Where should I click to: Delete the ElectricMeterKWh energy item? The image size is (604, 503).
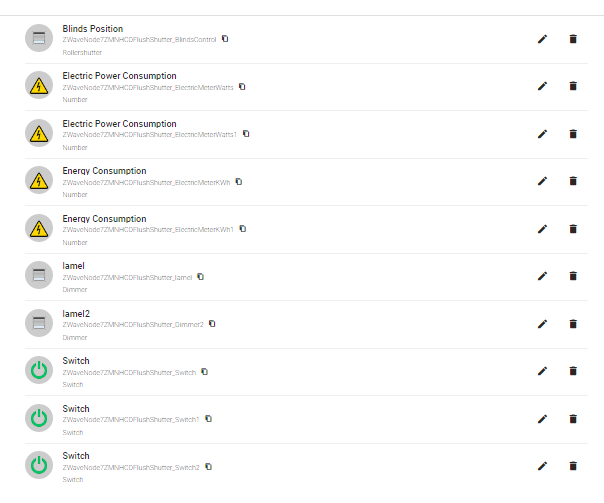click(x=573, y=181)
